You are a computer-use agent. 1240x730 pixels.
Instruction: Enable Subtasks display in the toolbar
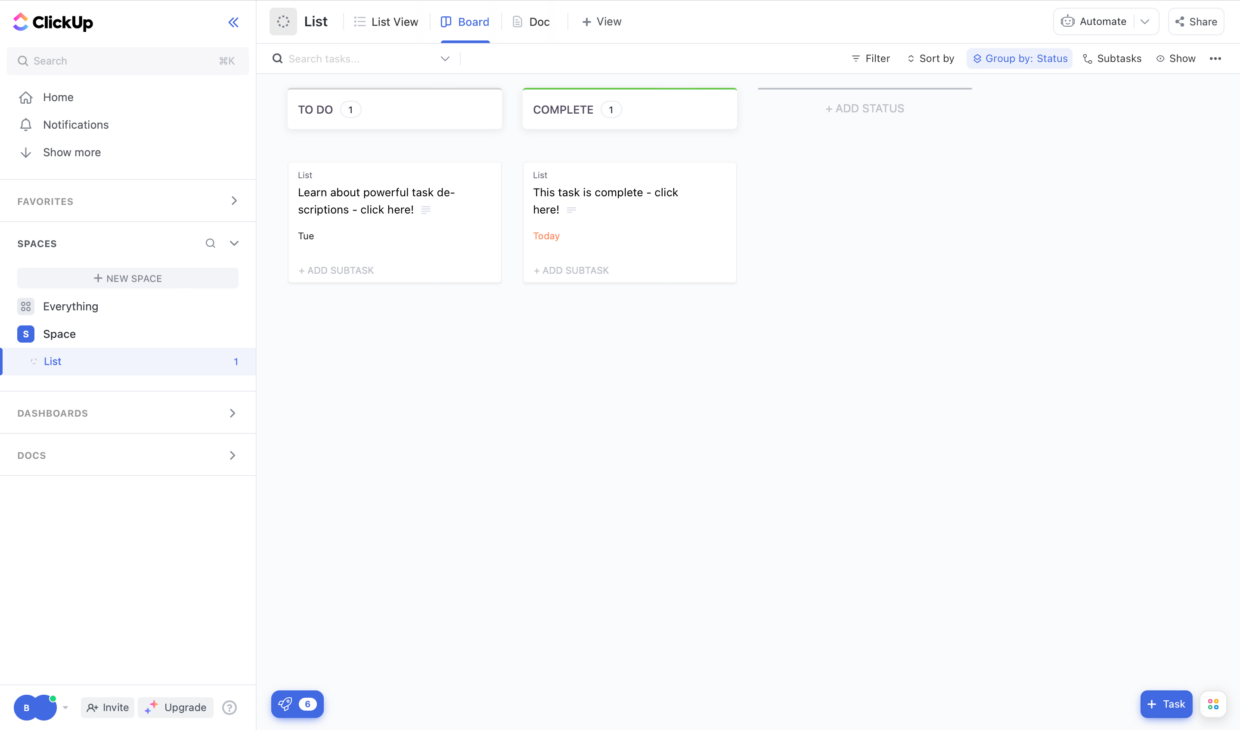click(x=1111, y=58)
